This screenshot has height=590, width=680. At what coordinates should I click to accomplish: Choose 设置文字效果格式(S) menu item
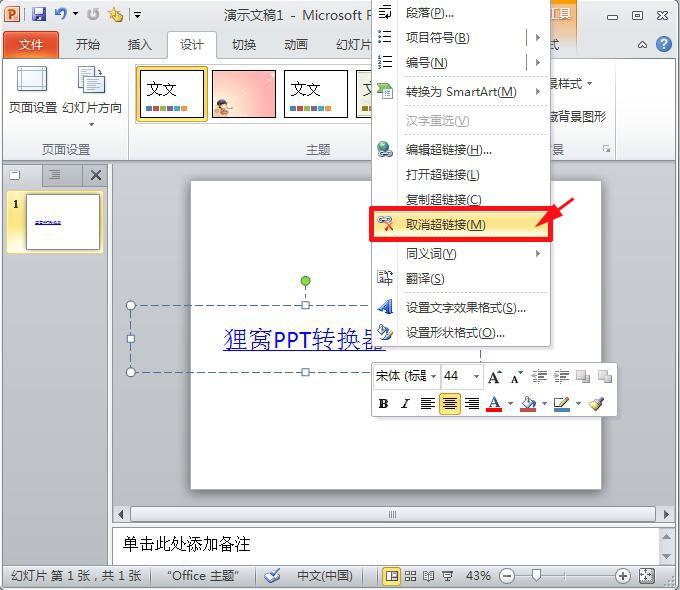tap(461, 308)
